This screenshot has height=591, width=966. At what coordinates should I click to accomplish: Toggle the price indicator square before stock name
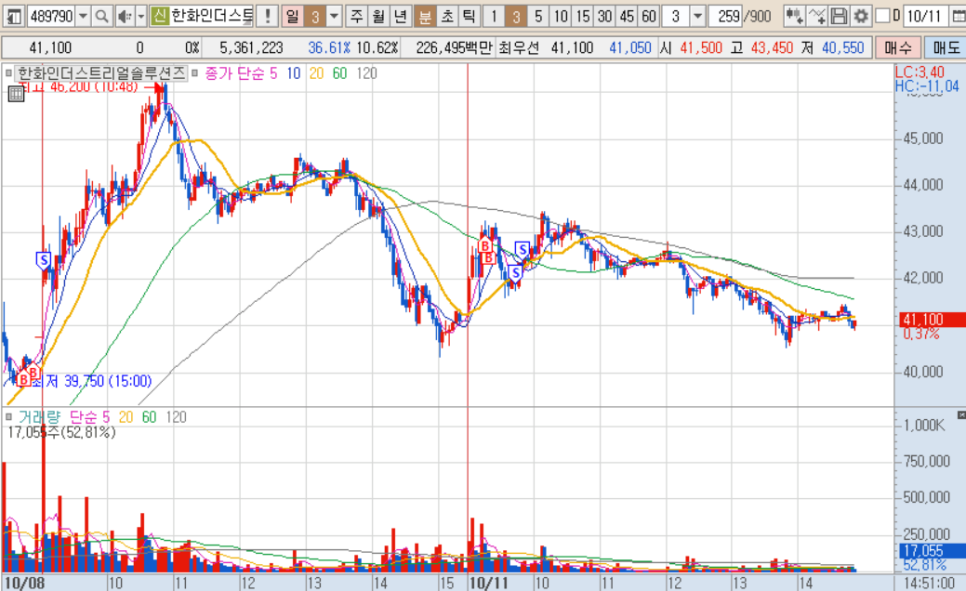(x=8, y=73)
